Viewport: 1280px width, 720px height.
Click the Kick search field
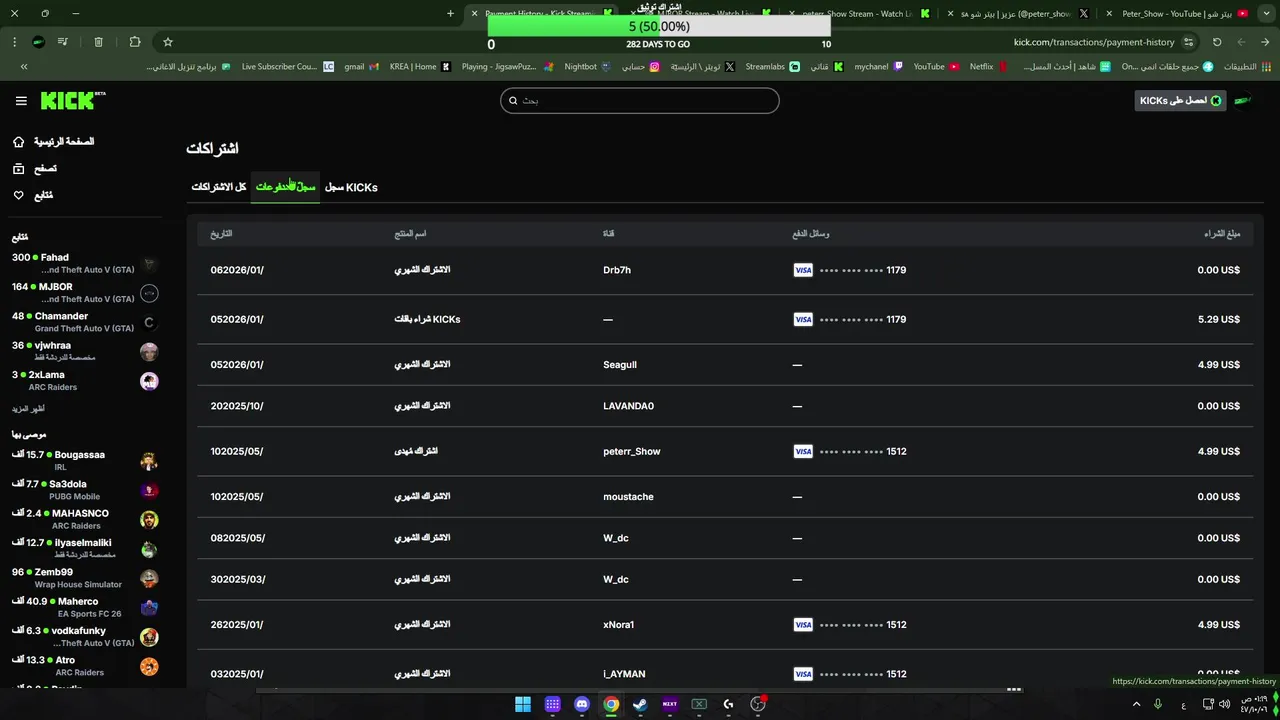[x=640, y=101]
